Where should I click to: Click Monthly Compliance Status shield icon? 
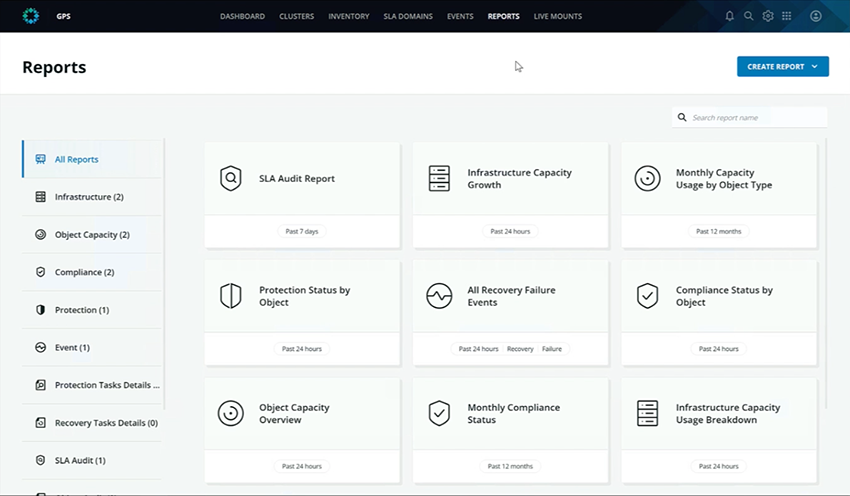(439, 414)
